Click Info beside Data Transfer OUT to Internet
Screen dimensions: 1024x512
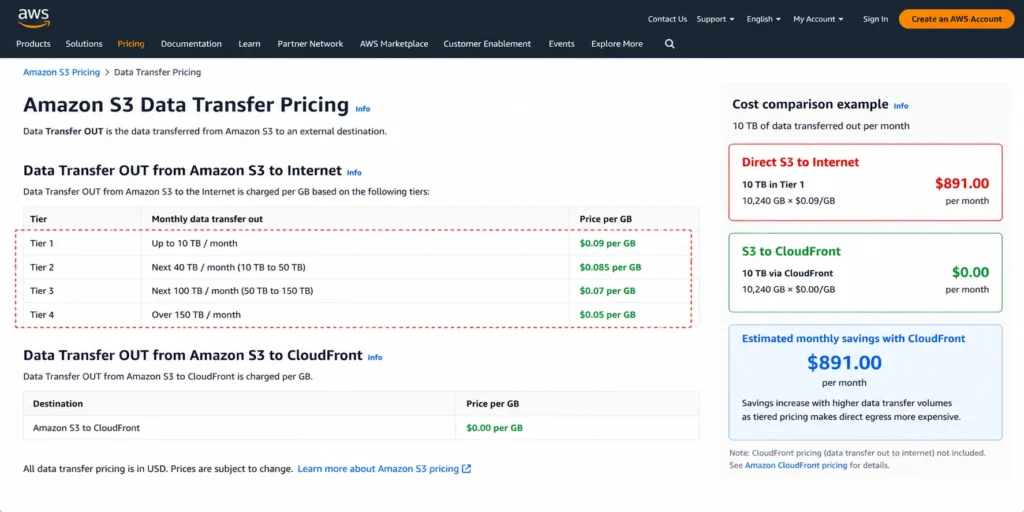[354, 173]
